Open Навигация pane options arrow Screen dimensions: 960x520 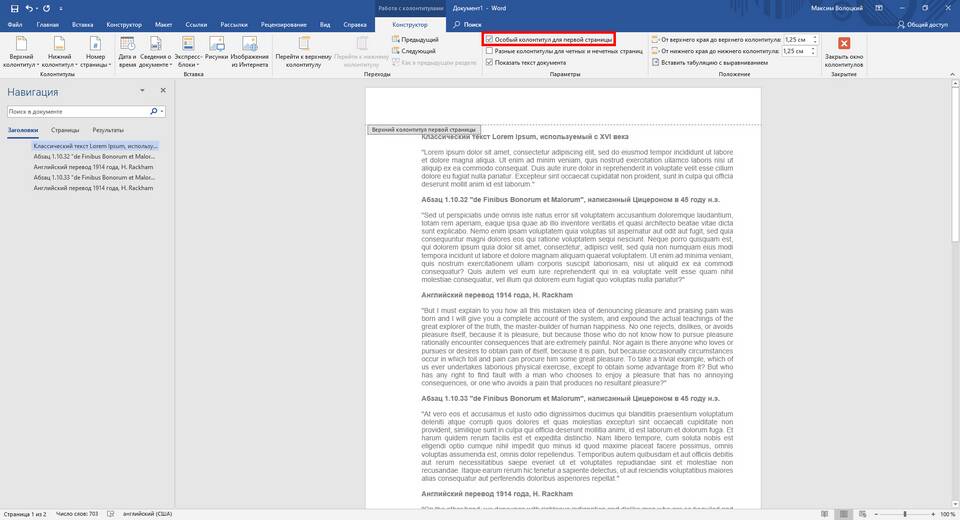pyautogui.click(x=142, y=91)
